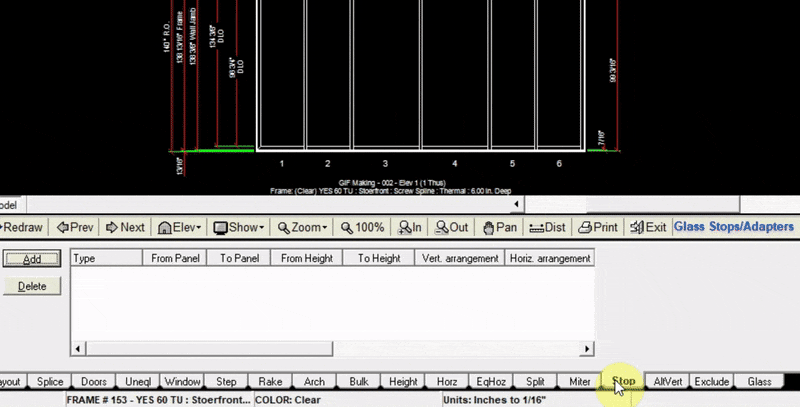Click the Add button

32,259
